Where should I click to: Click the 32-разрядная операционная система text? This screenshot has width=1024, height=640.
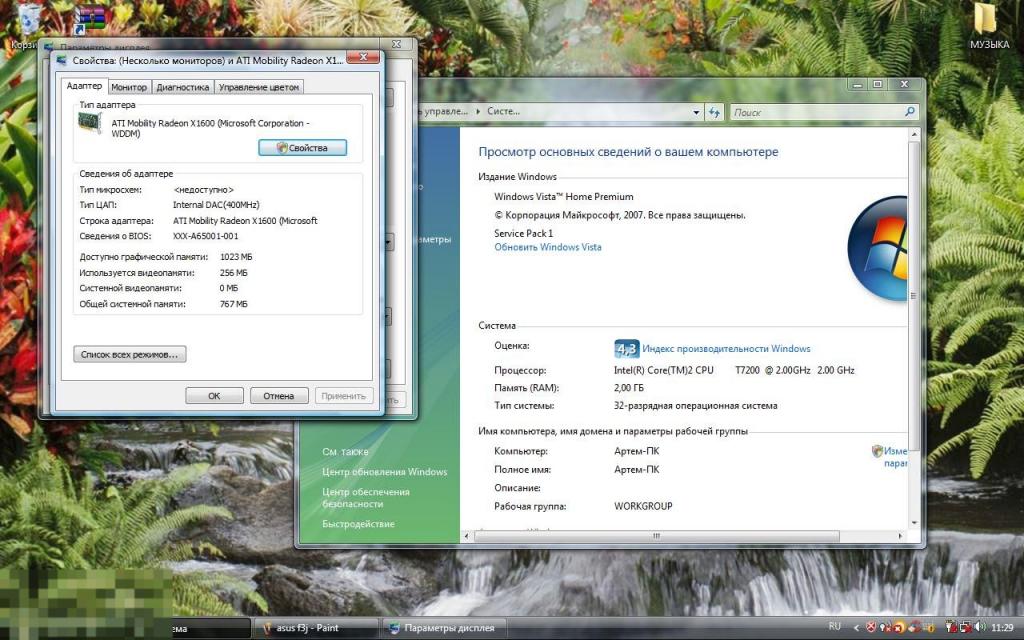(x=696, y=406)
